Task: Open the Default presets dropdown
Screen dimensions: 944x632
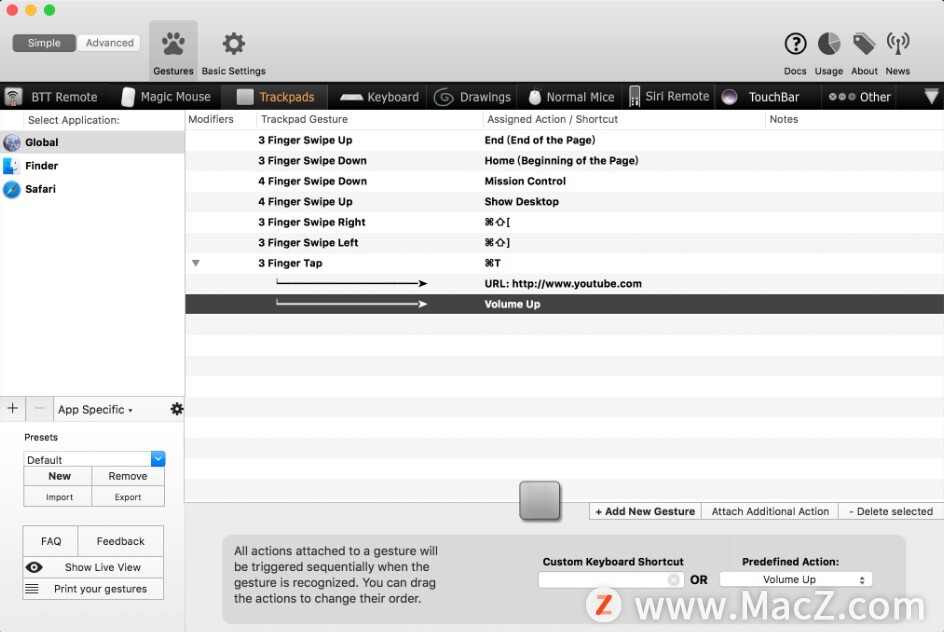Action: [94, 459]
